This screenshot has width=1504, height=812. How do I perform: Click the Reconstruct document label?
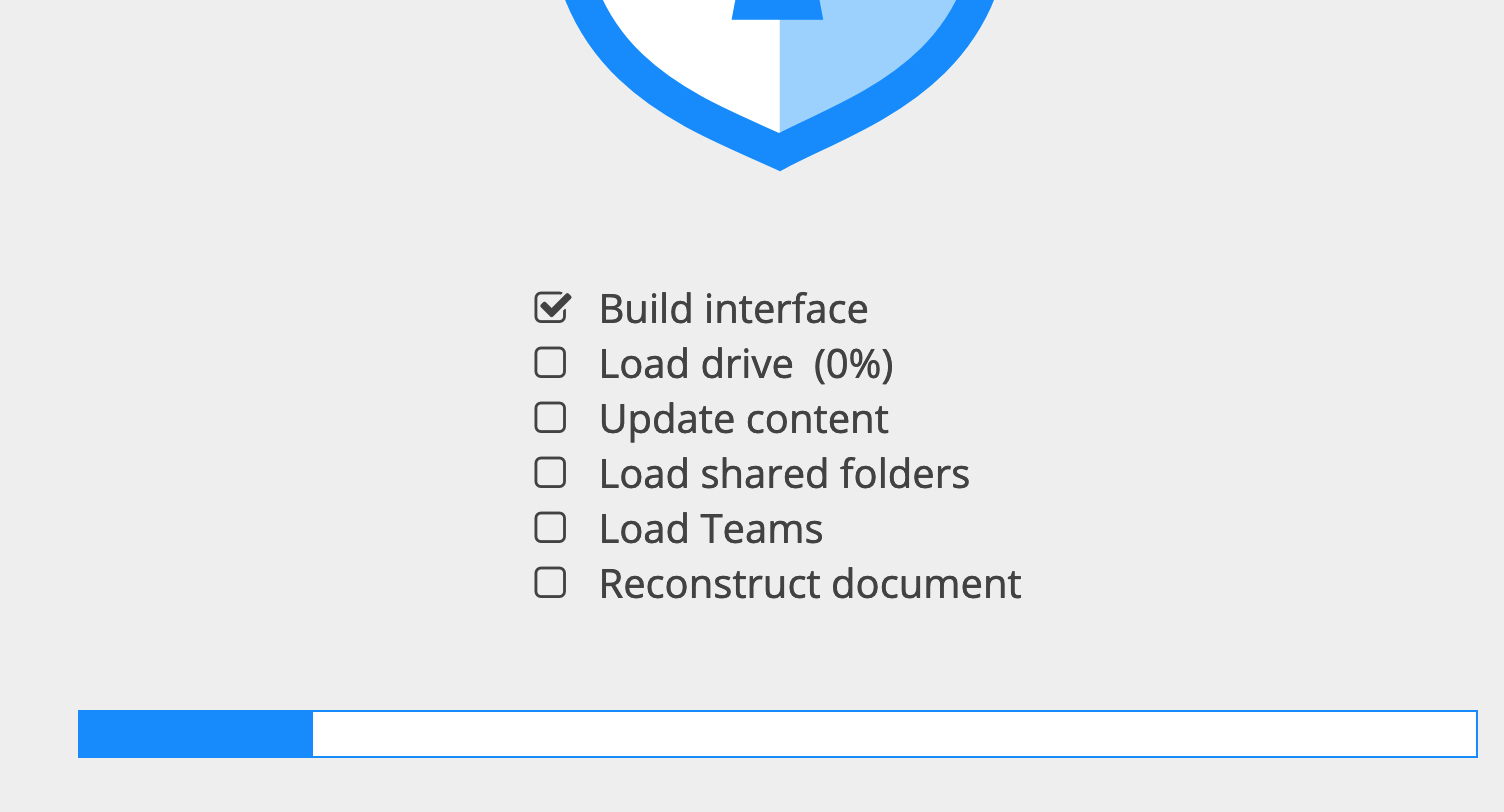[810, 583]
